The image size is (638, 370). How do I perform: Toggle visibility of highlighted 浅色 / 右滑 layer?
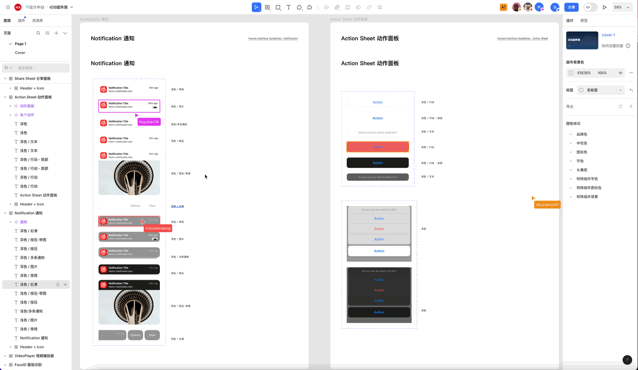(65, 285)
